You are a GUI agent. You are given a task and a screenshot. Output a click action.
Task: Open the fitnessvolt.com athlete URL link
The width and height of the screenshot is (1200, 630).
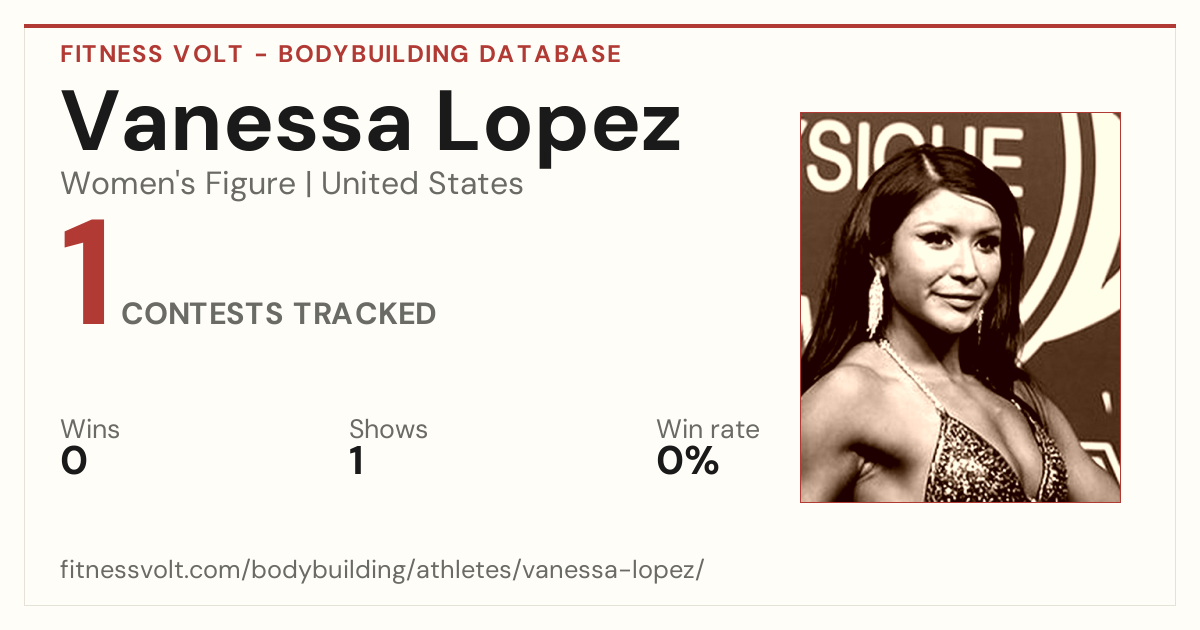coord(382,571)
